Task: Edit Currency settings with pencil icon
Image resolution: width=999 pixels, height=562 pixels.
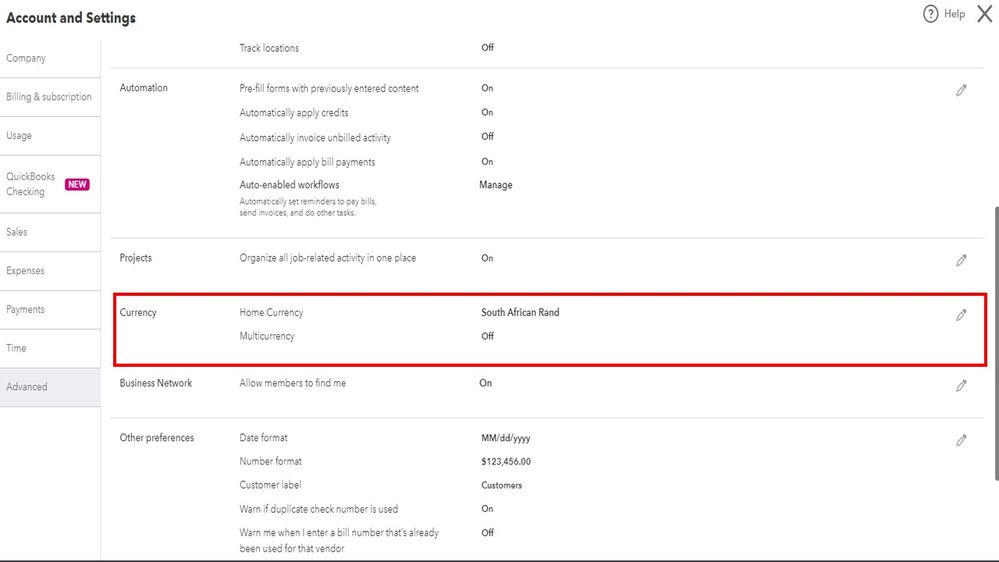Action: 961,314
